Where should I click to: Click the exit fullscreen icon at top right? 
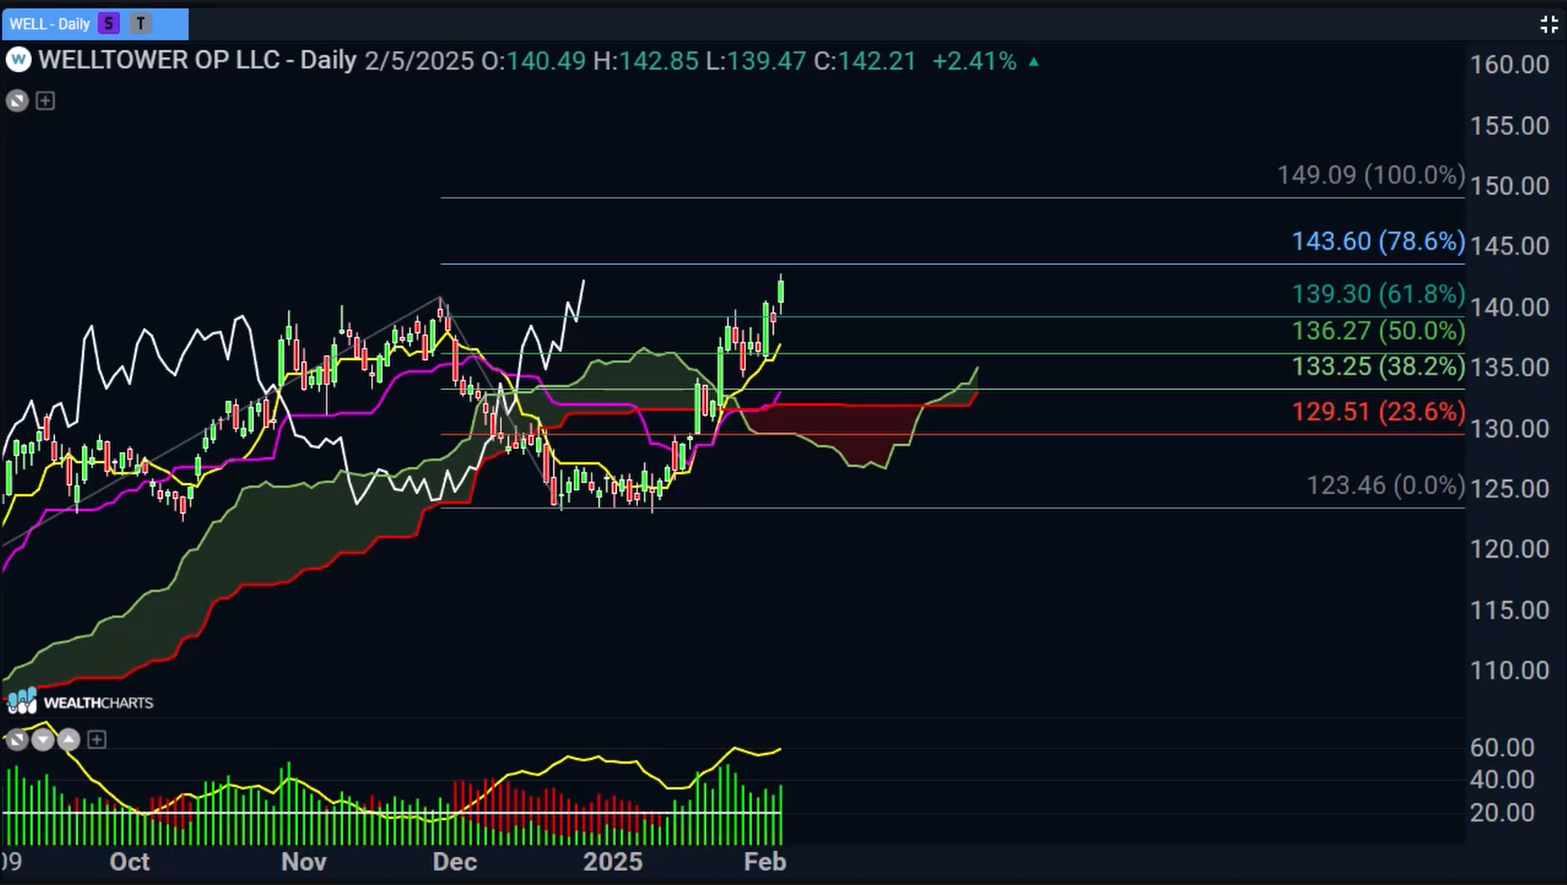(1549, 25)
